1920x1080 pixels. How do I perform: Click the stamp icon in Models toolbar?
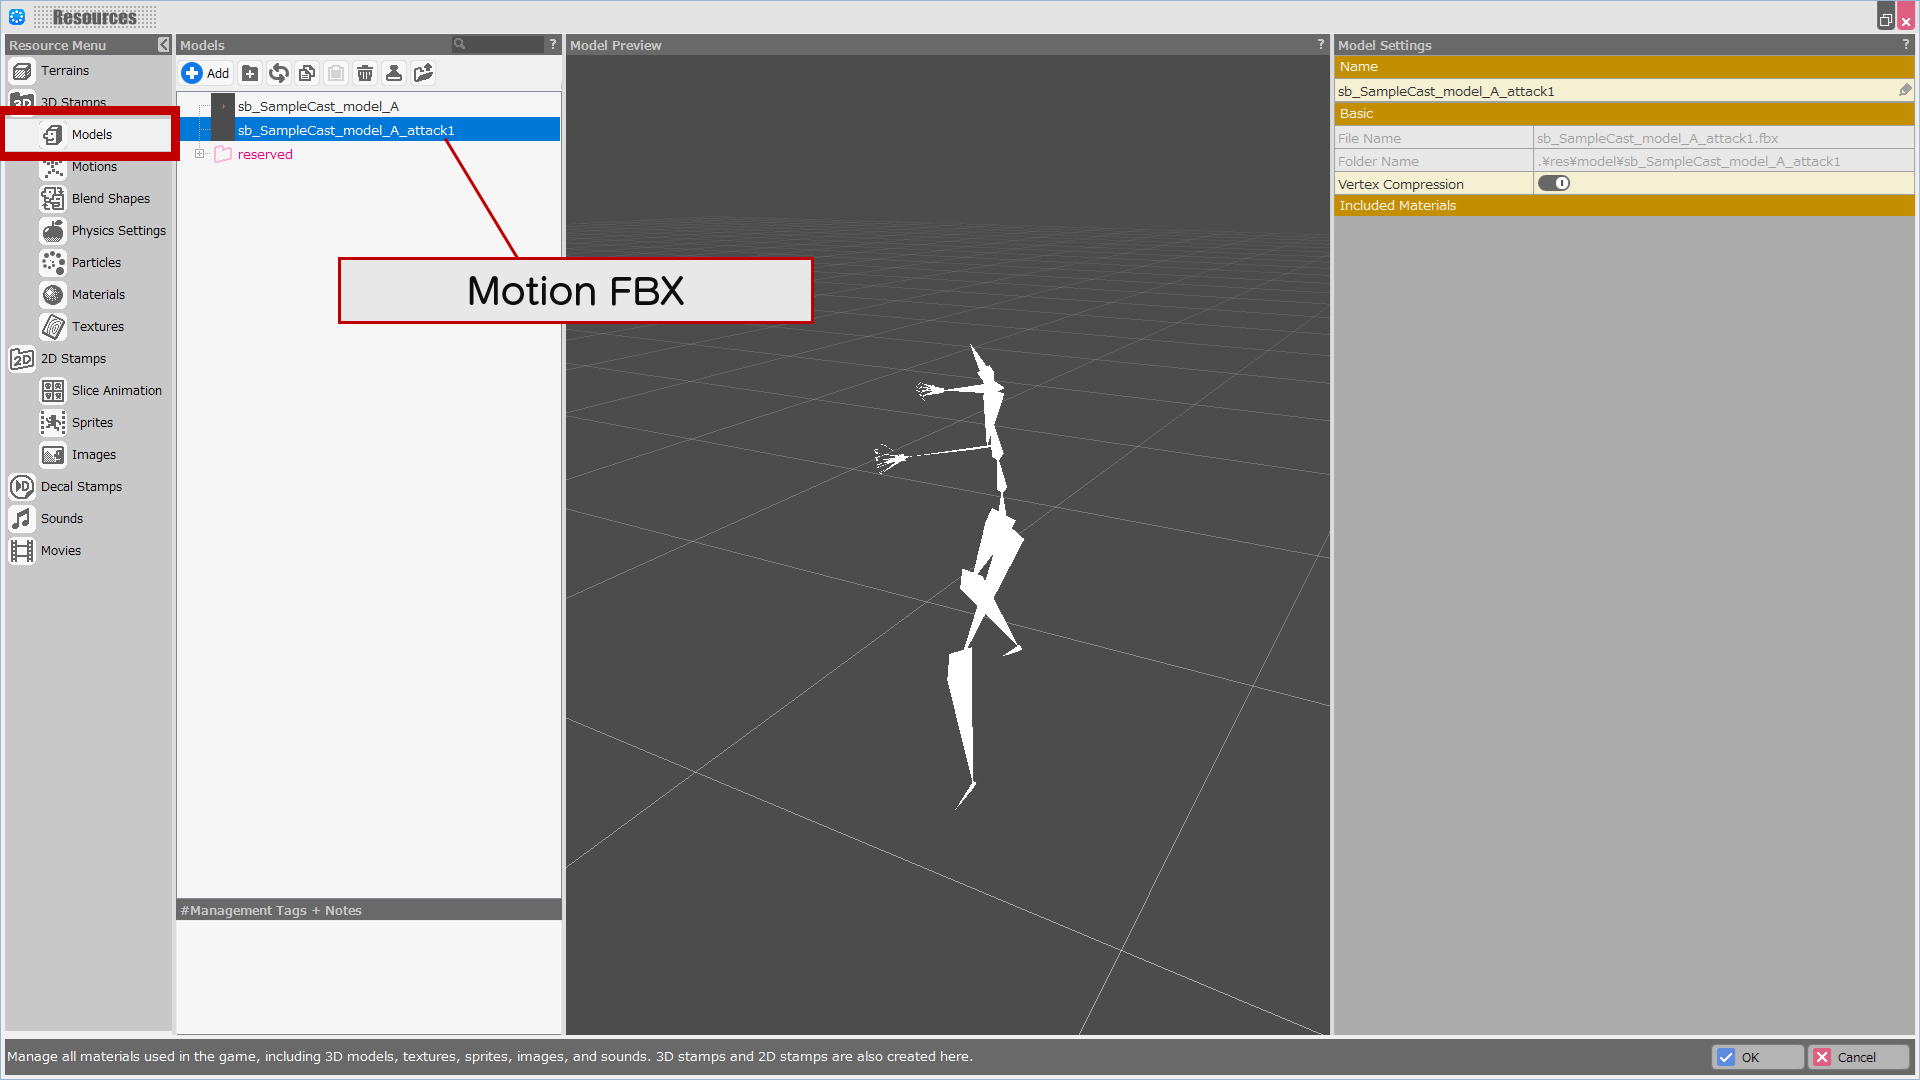[394, 73]
